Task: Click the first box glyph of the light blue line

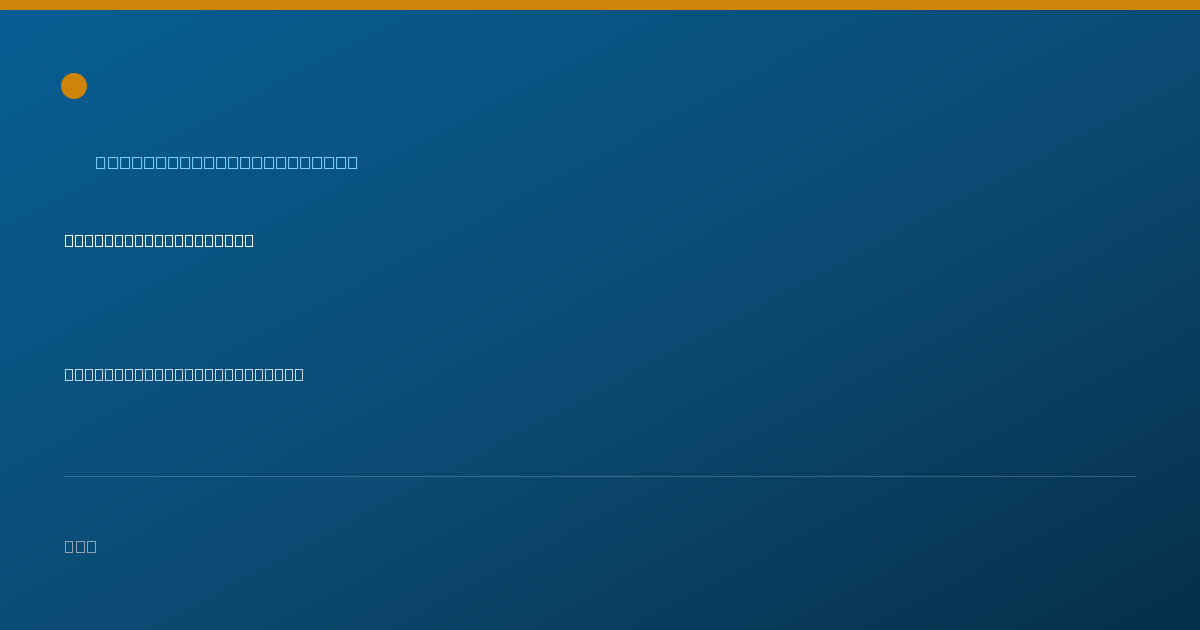Action: (x=102, y=162)
